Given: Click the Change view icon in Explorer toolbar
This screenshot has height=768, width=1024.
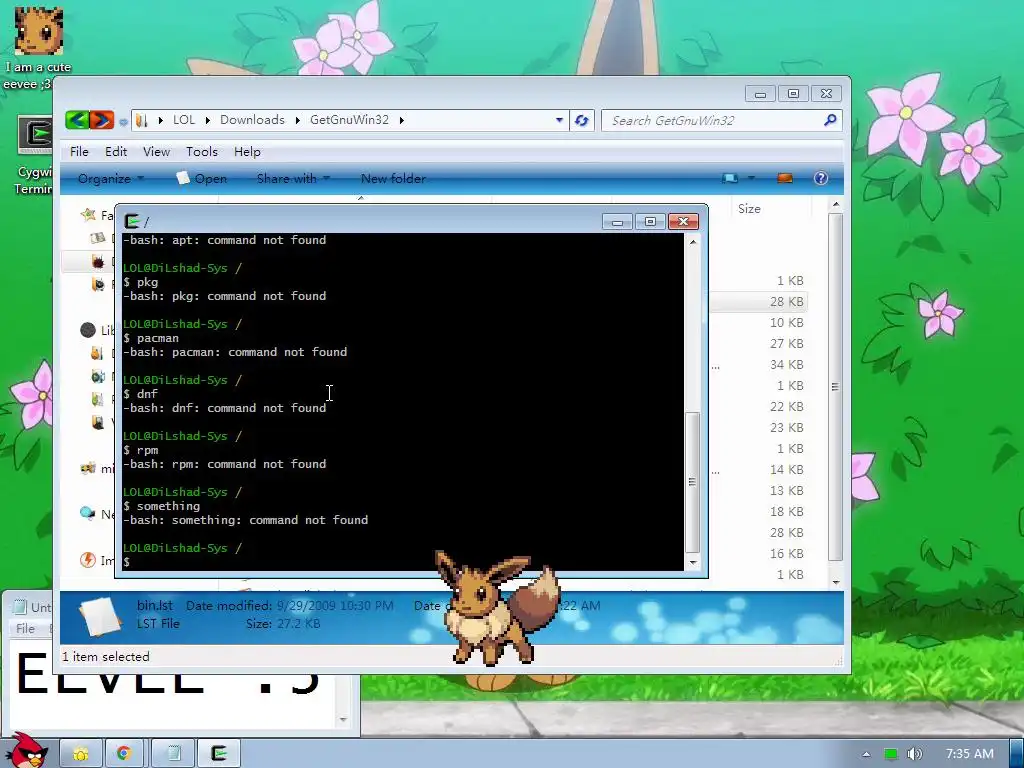Looking at the screenshot, I should click(x=730, y=178).
